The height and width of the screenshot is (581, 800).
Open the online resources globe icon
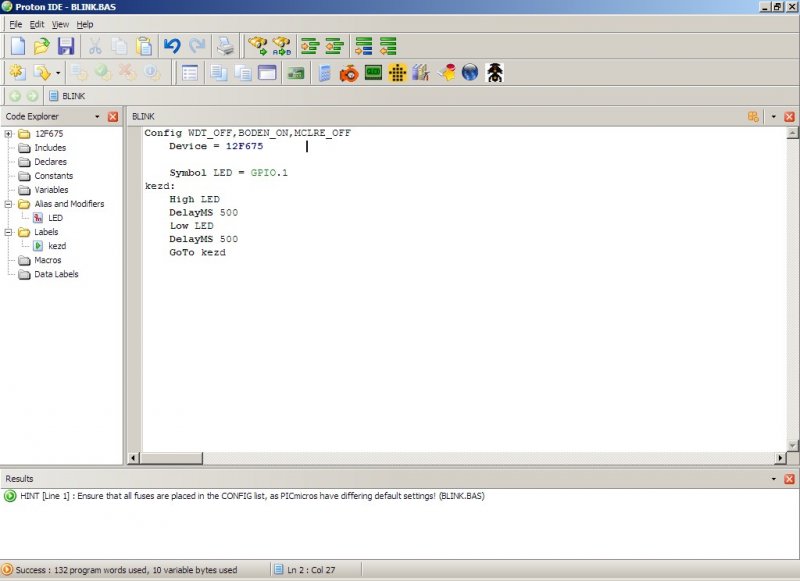pos(470,73)
